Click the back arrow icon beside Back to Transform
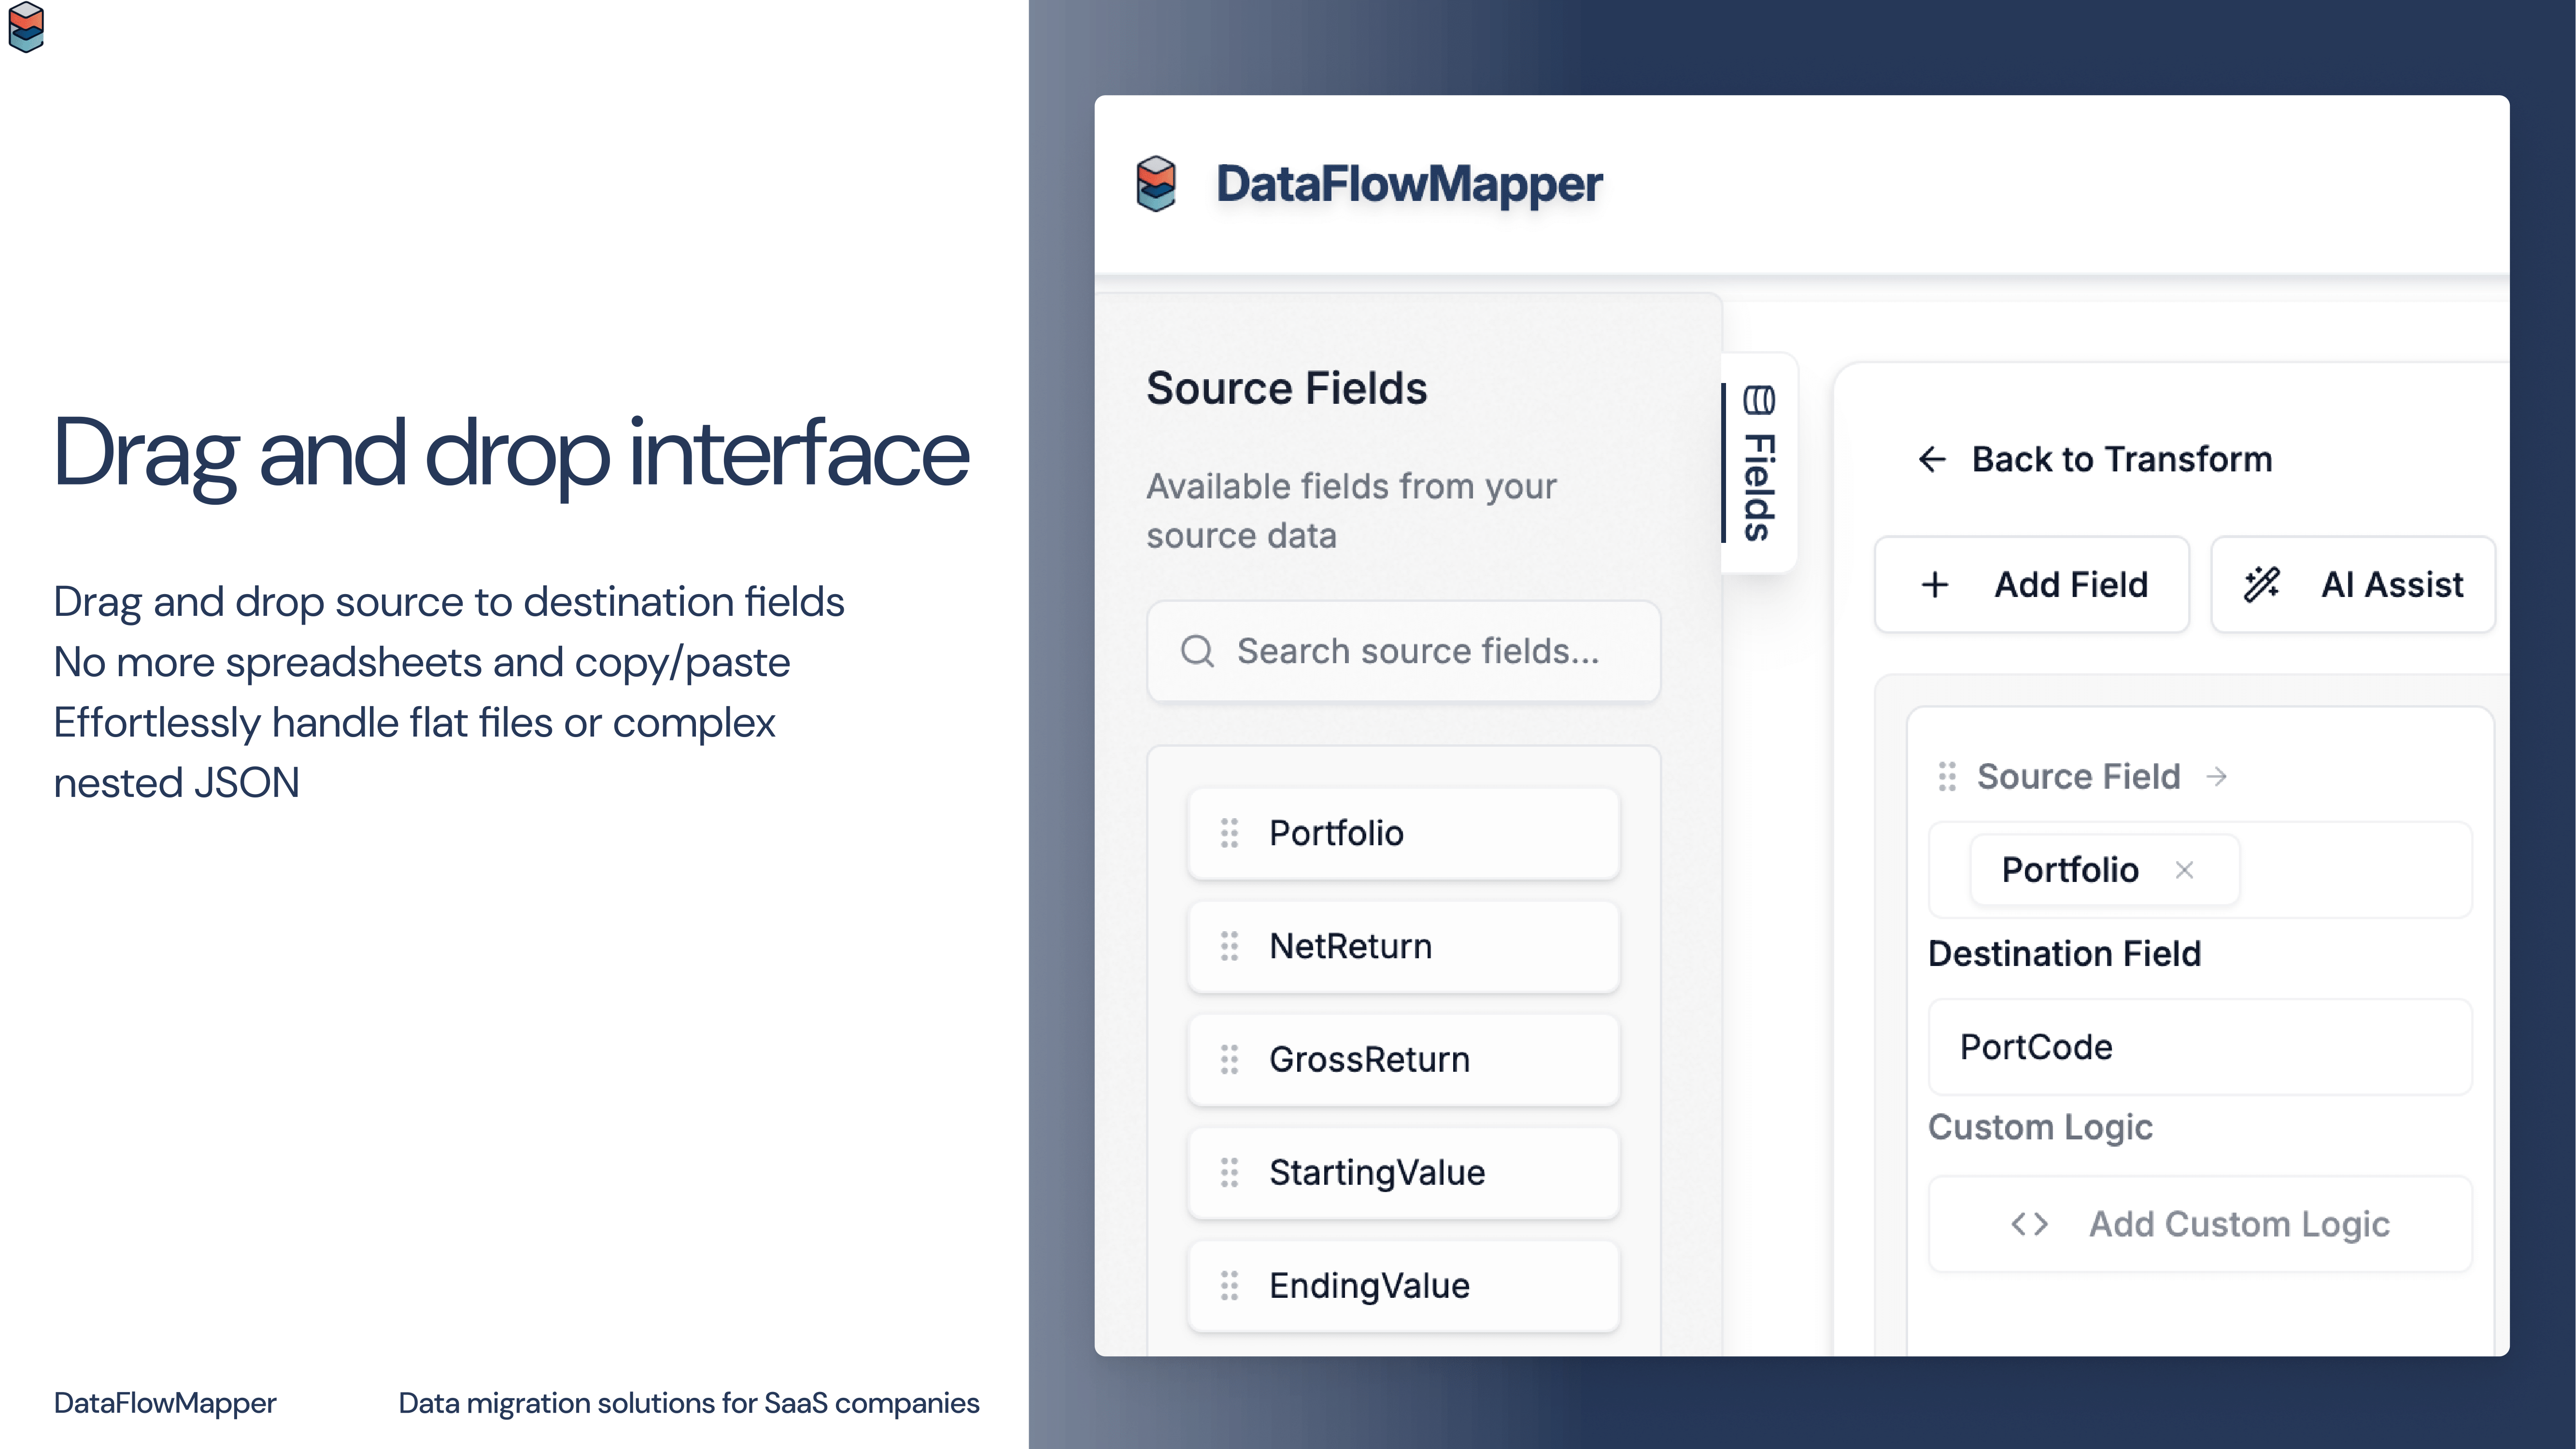2576x1449 pixels. click(1931, 459)
